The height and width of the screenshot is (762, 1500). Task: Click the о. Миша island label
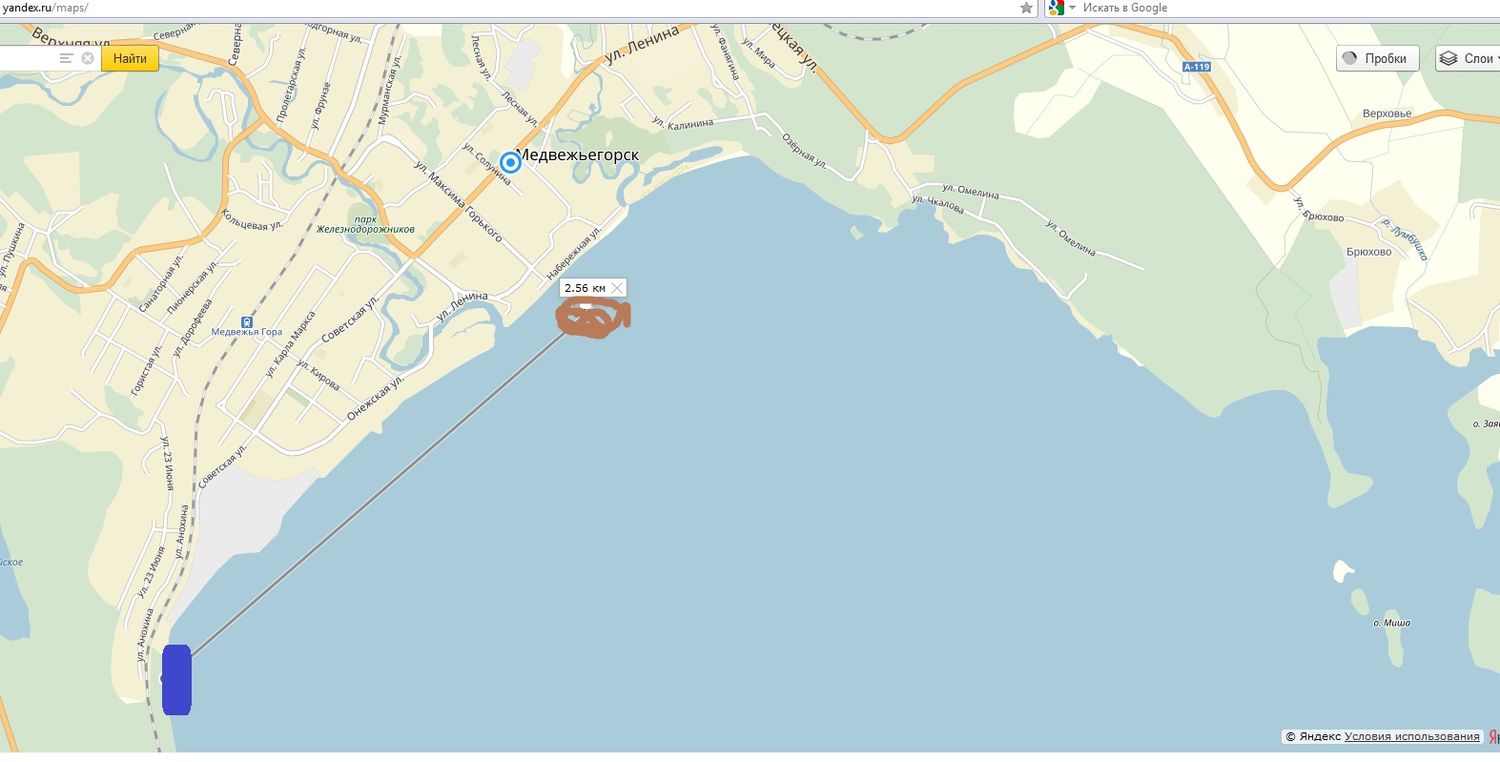click(x=1392, y=623)
